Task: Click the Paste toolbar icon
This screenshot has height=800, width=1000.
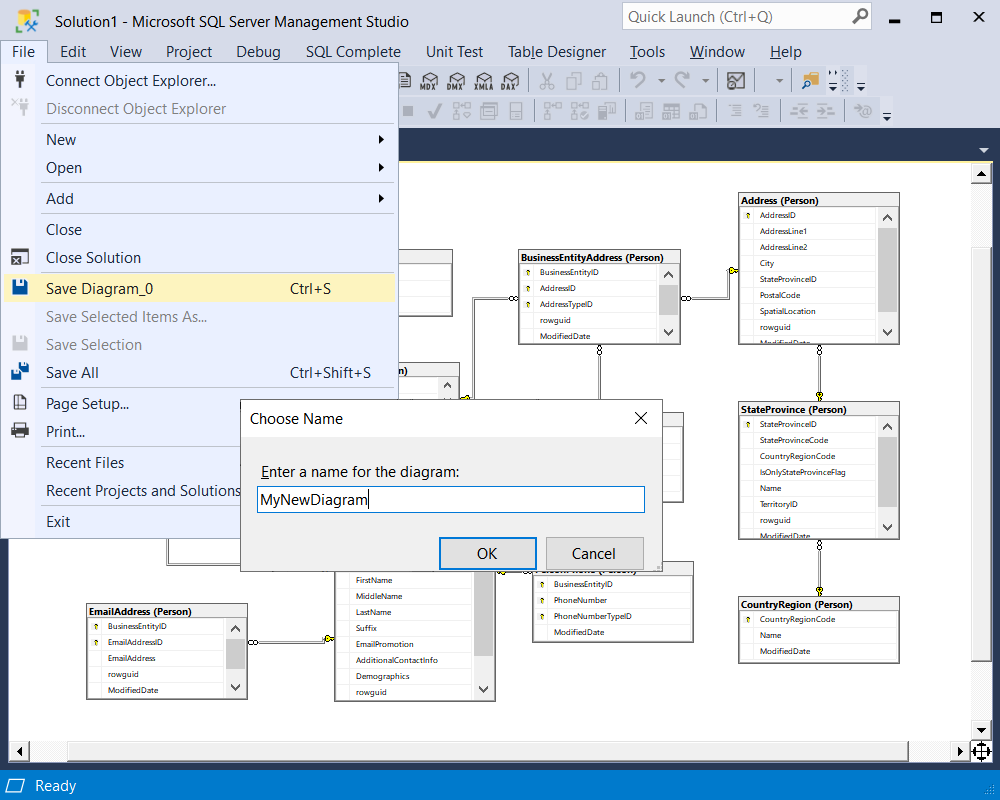Action: (x=601, y=80)
